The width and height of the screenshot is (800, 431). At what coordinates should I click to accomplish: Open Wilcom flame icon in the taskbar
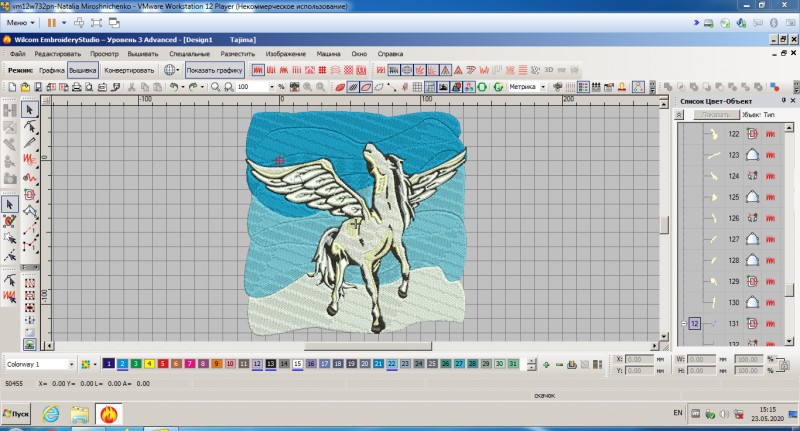point(108,414)
